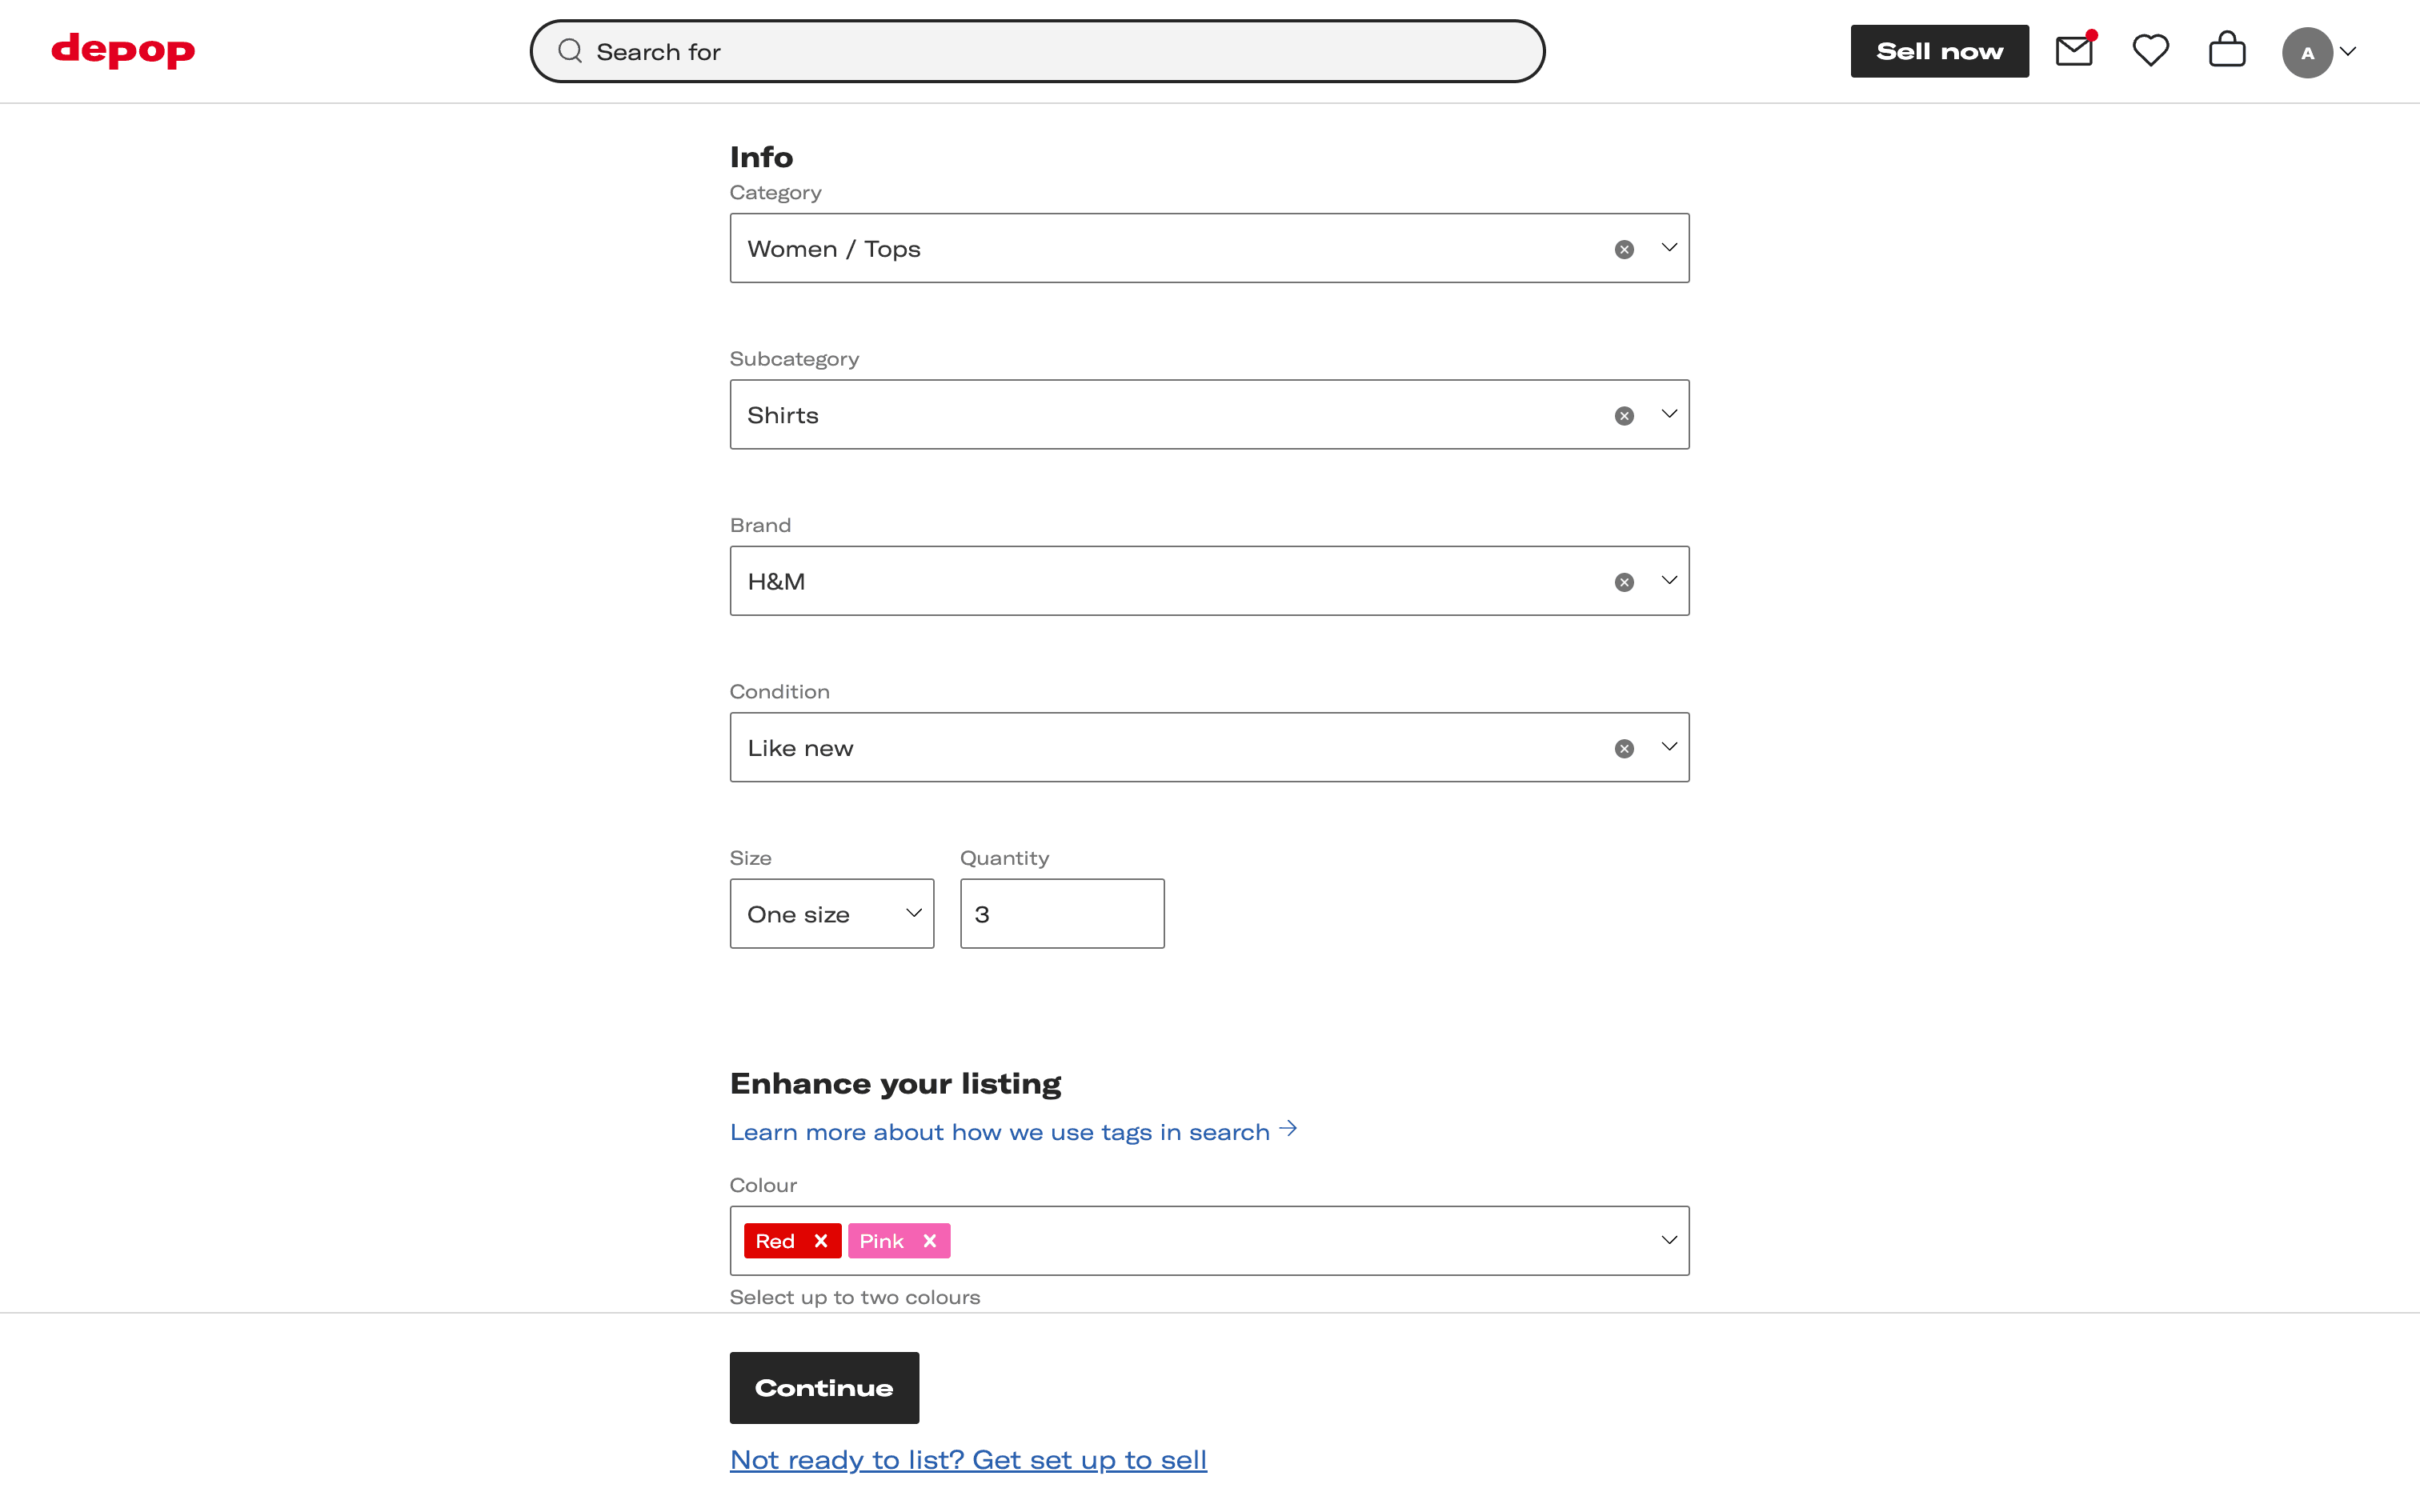
Task: Open the liked items heart icon
Action: pyautogui.click(x=2150, y=51)
